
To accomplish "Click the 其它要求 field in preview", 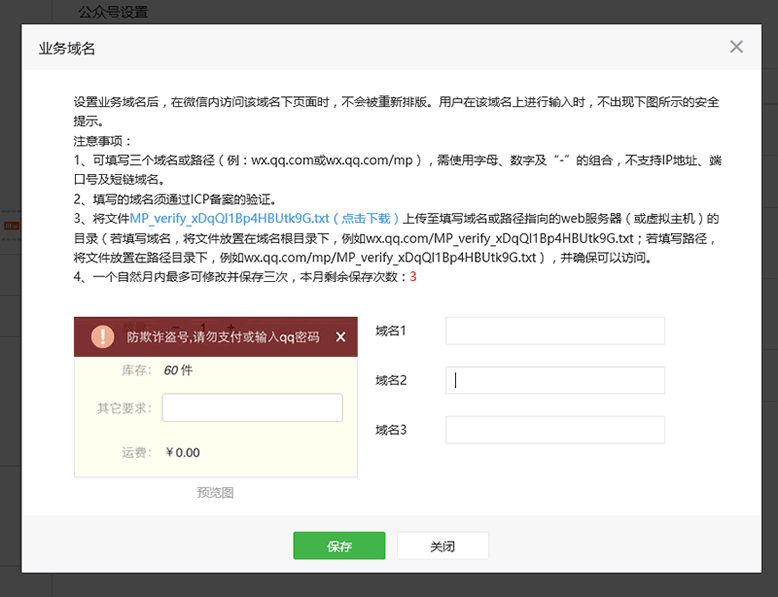I will pos(252,408).
